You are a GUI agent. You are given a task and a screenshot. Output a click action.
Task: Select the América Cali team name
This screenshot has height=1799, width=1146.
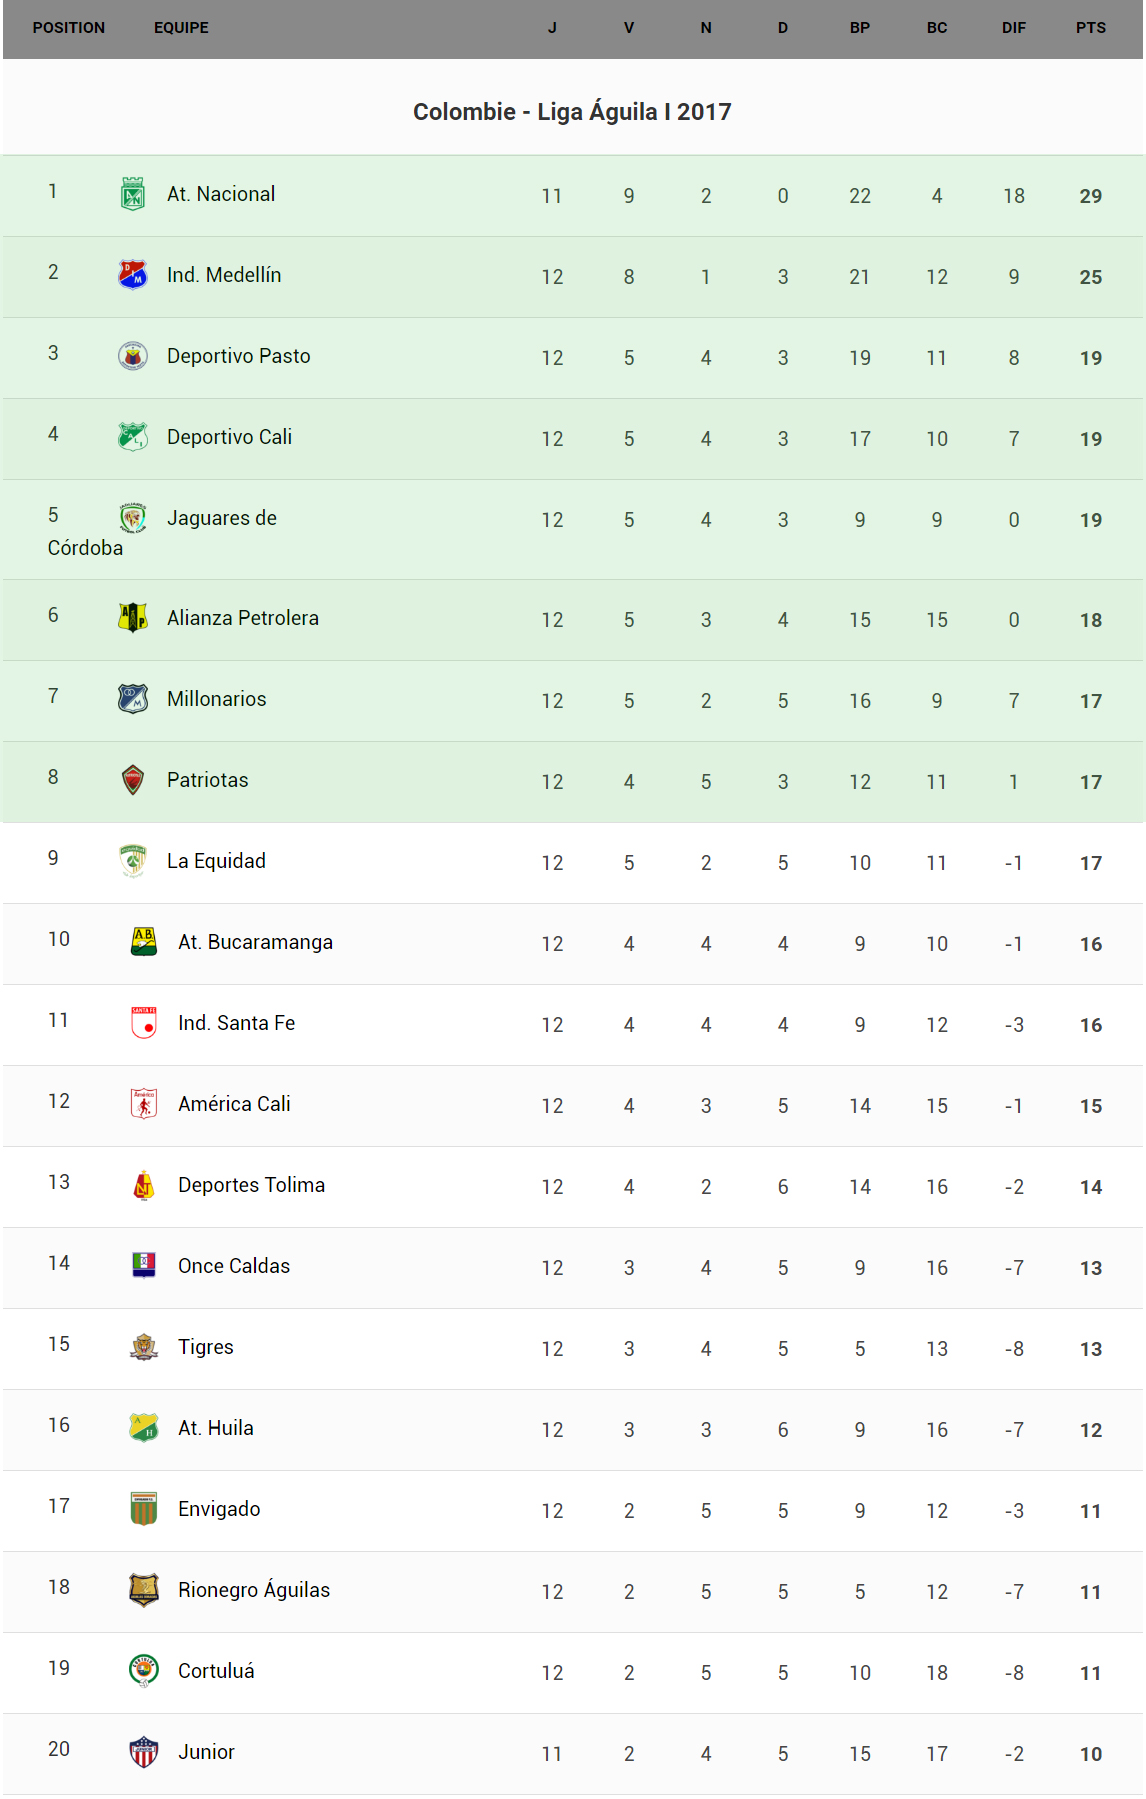coord(234,1104)
